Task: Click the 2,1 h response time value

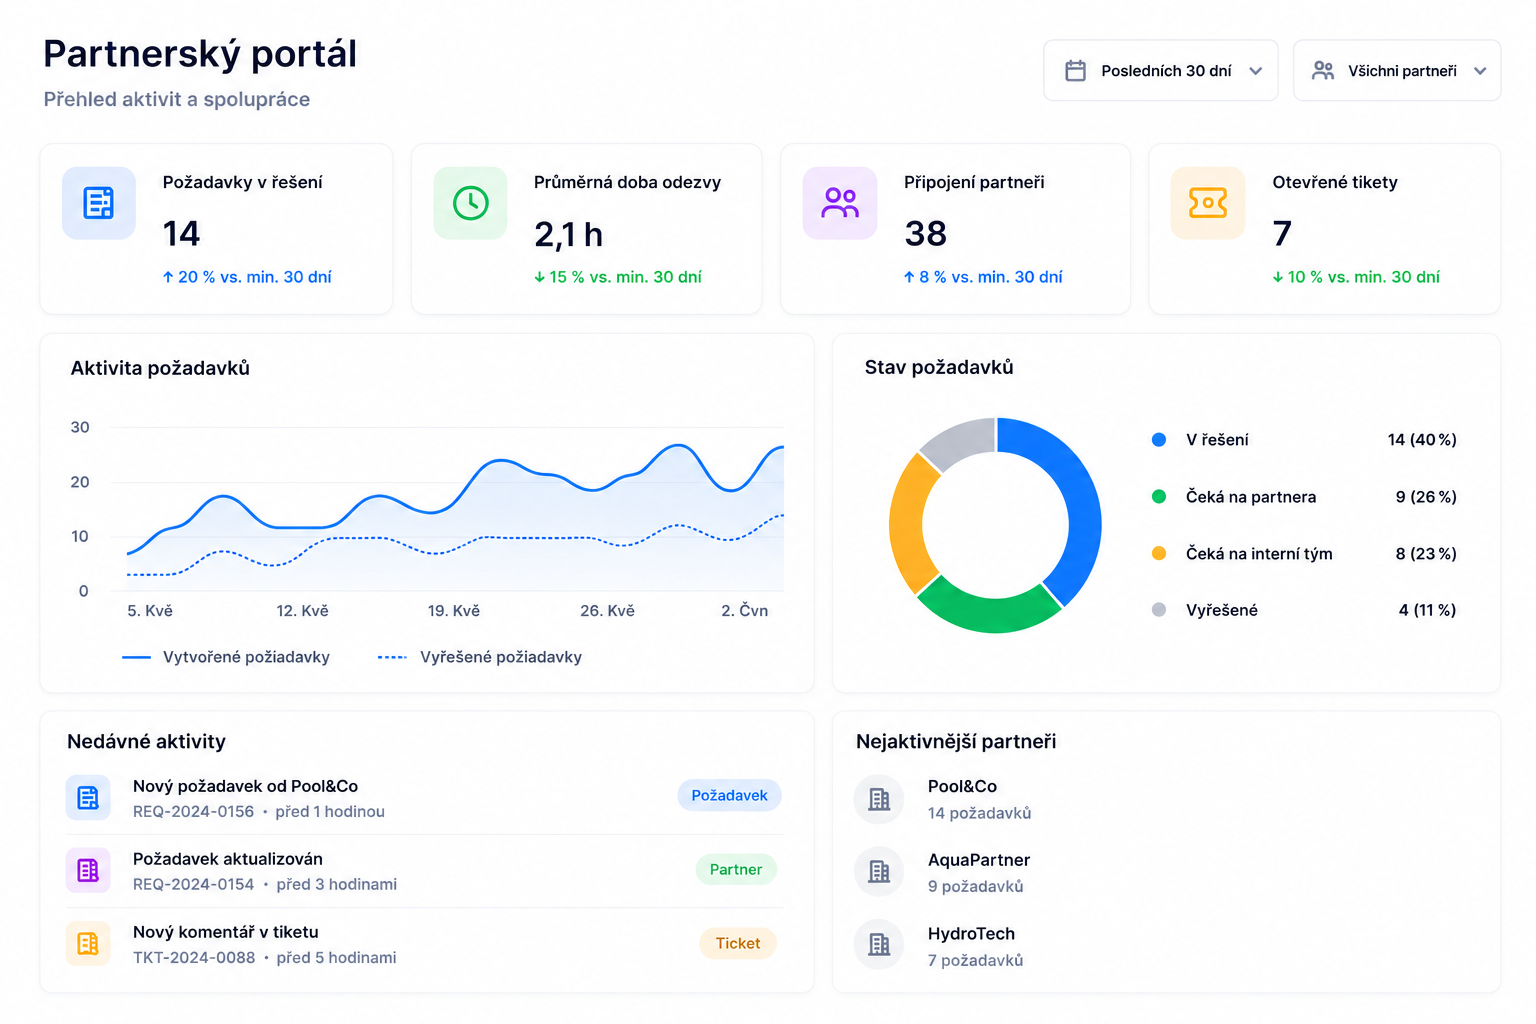Action: pyautogui.click(x=569, y=234)
